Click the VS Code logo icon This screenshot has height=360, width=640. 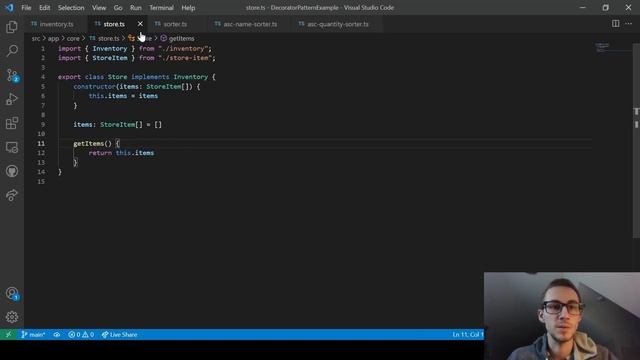click(x=9, y=7)
